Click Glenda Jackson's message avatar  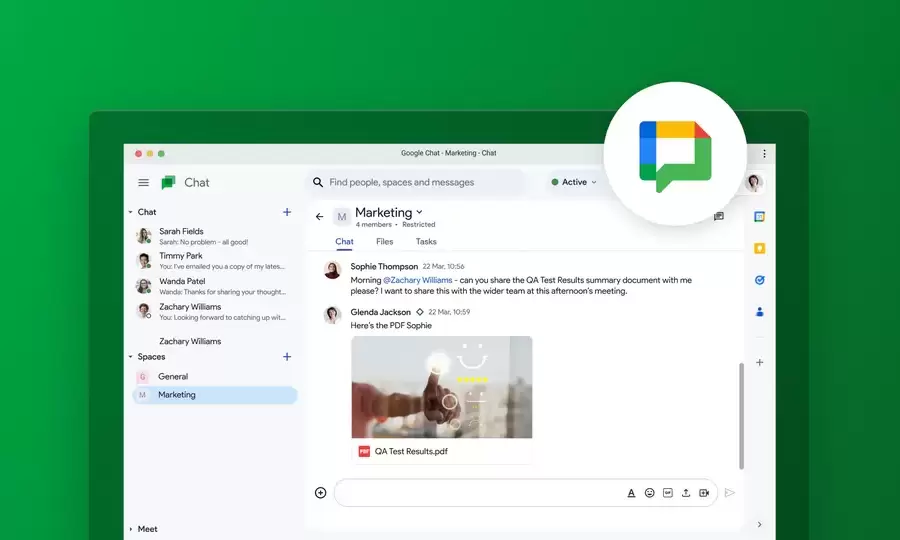click(332, 314)
